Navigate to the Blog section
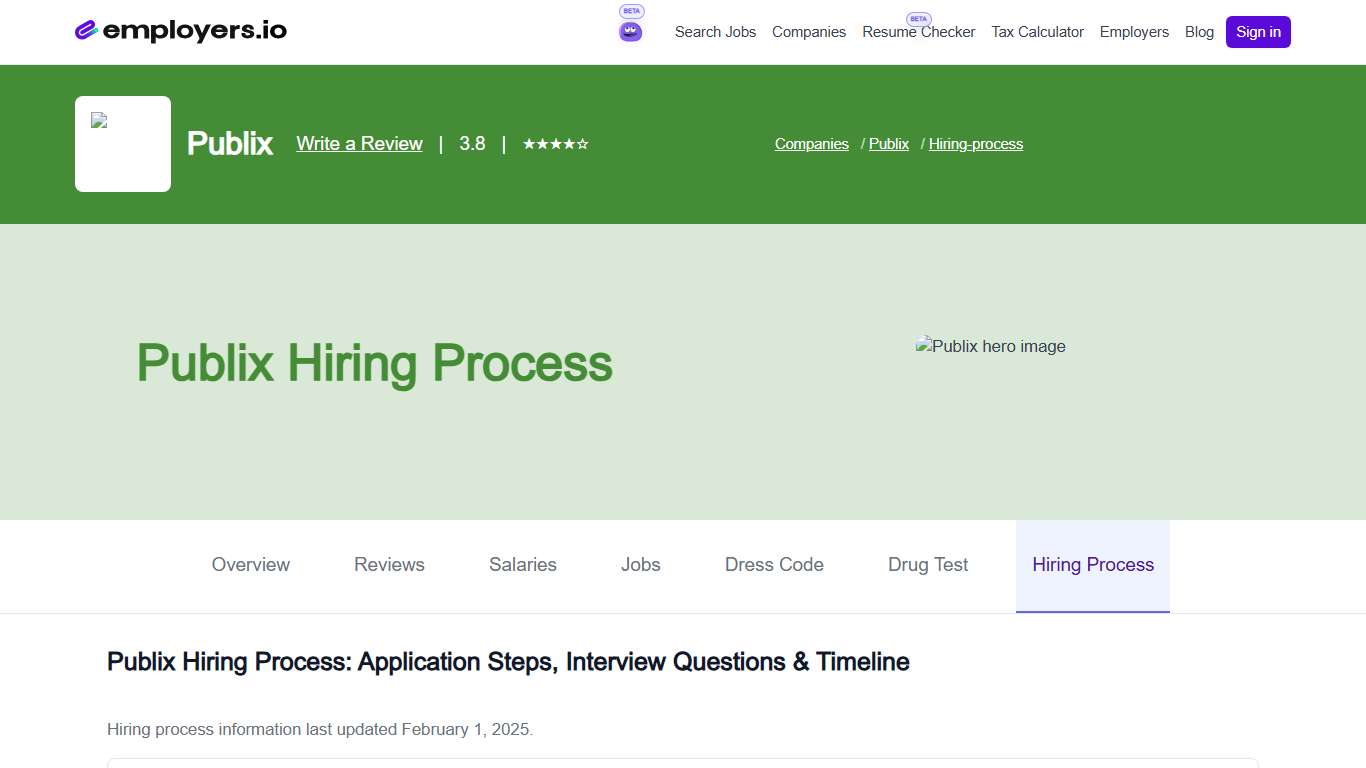The width and height of the screenshot is (1366, 768). (x=1199, y=31)
